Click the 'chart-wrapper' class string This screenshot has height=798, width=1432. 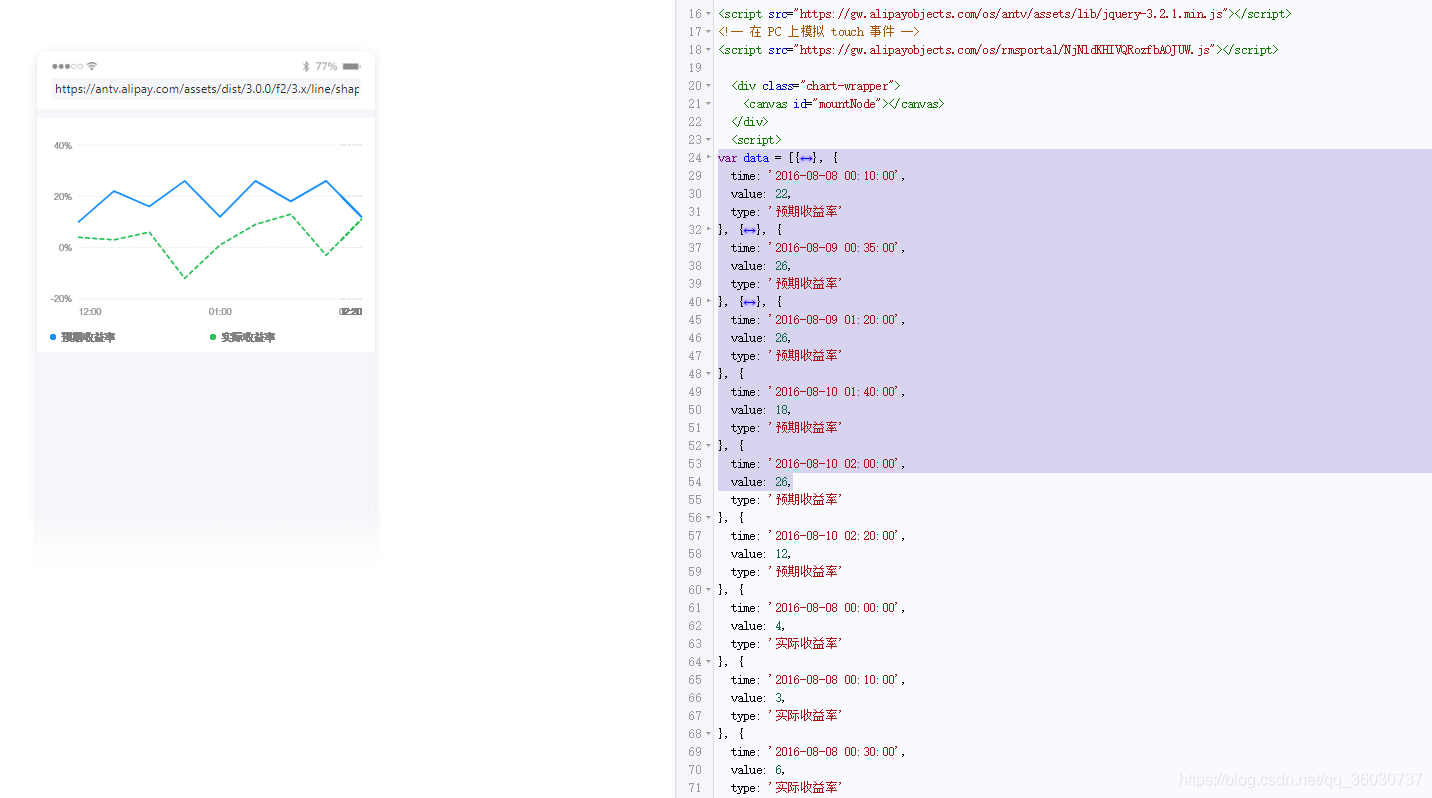pos(847,86)
